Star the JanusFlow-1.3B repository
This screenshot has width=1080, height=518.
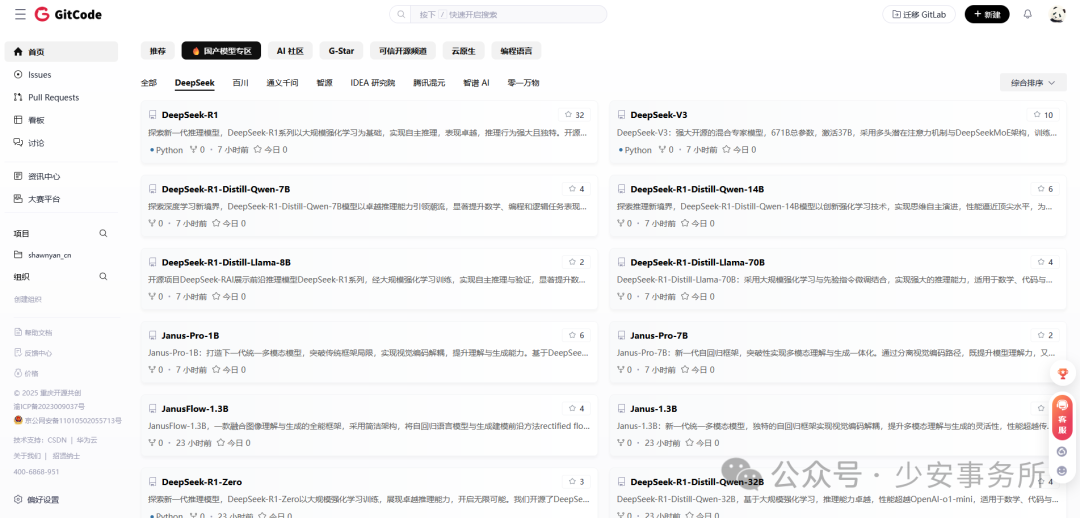click(577, 408)
